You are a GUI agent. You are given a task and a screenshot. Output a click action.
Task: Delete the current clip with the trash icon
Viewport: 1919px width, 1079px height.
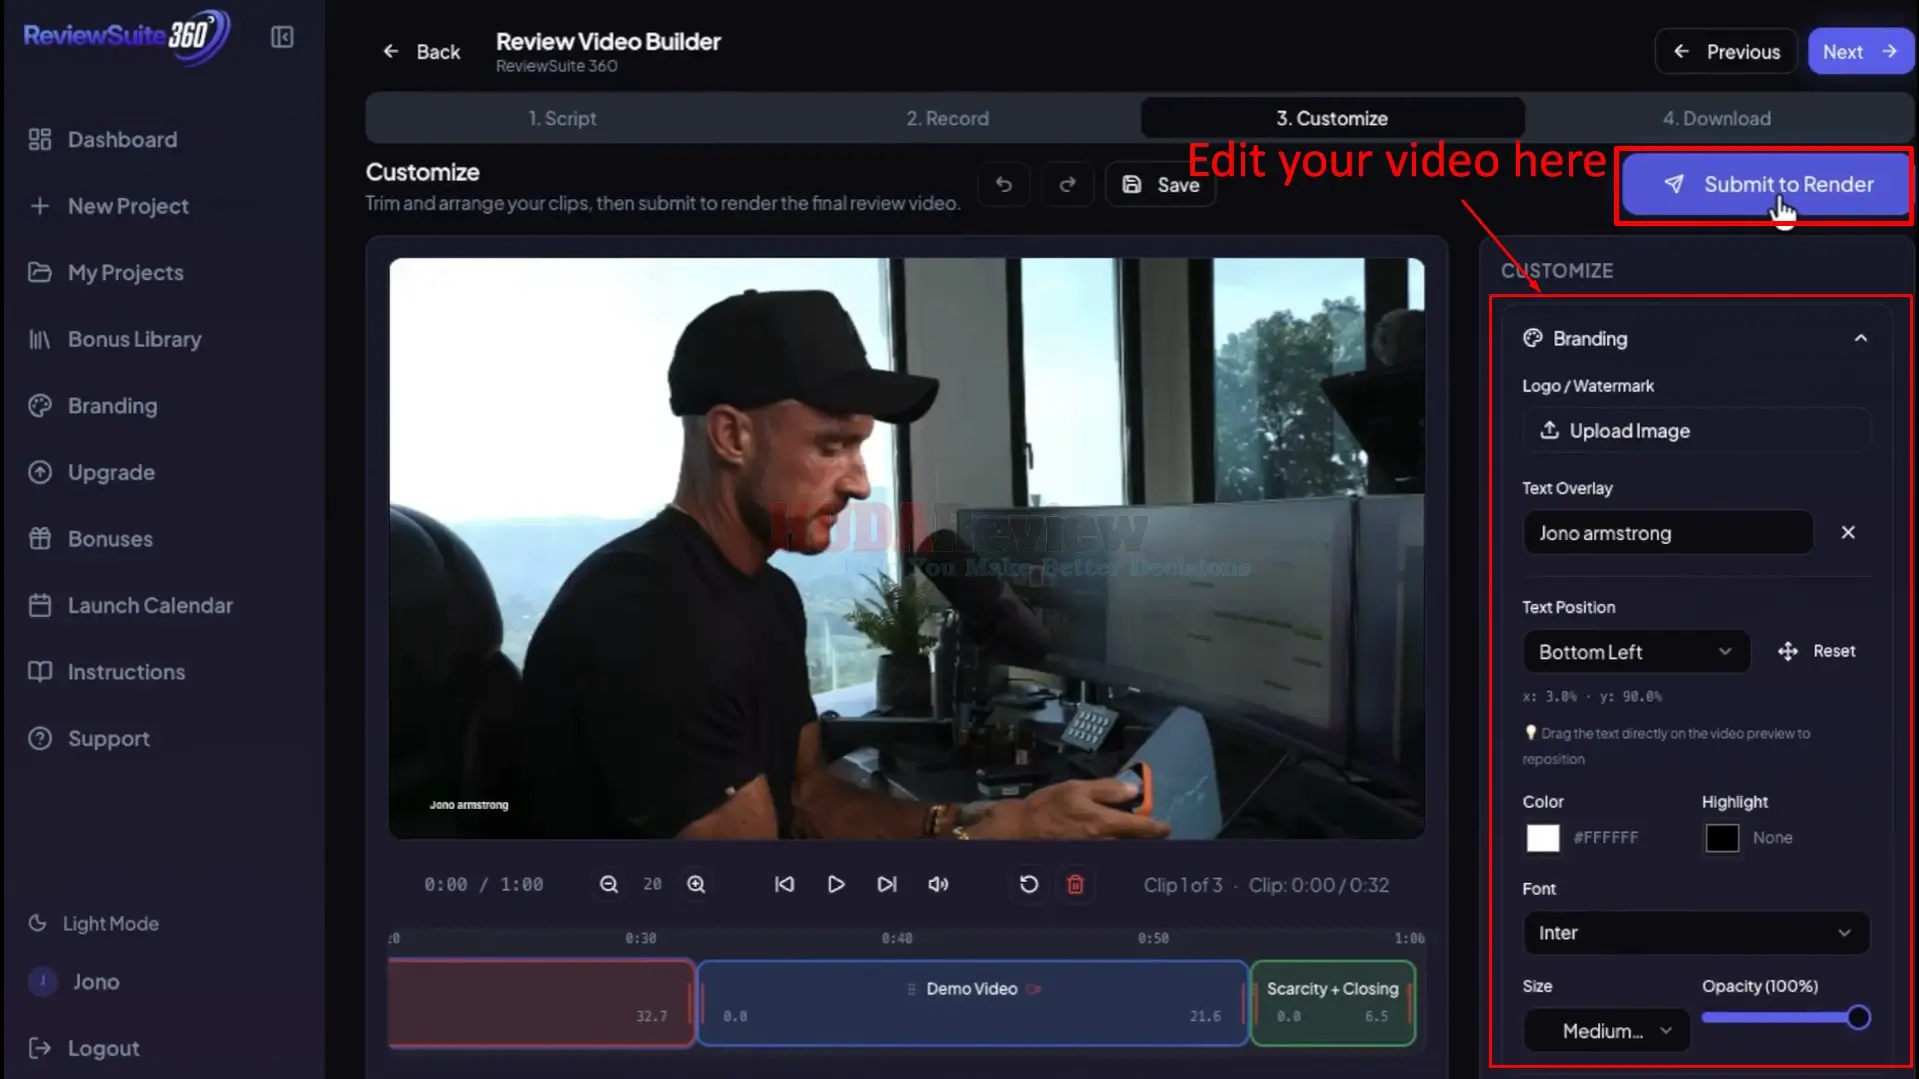pyautogui.click(x=1076, y=884)
